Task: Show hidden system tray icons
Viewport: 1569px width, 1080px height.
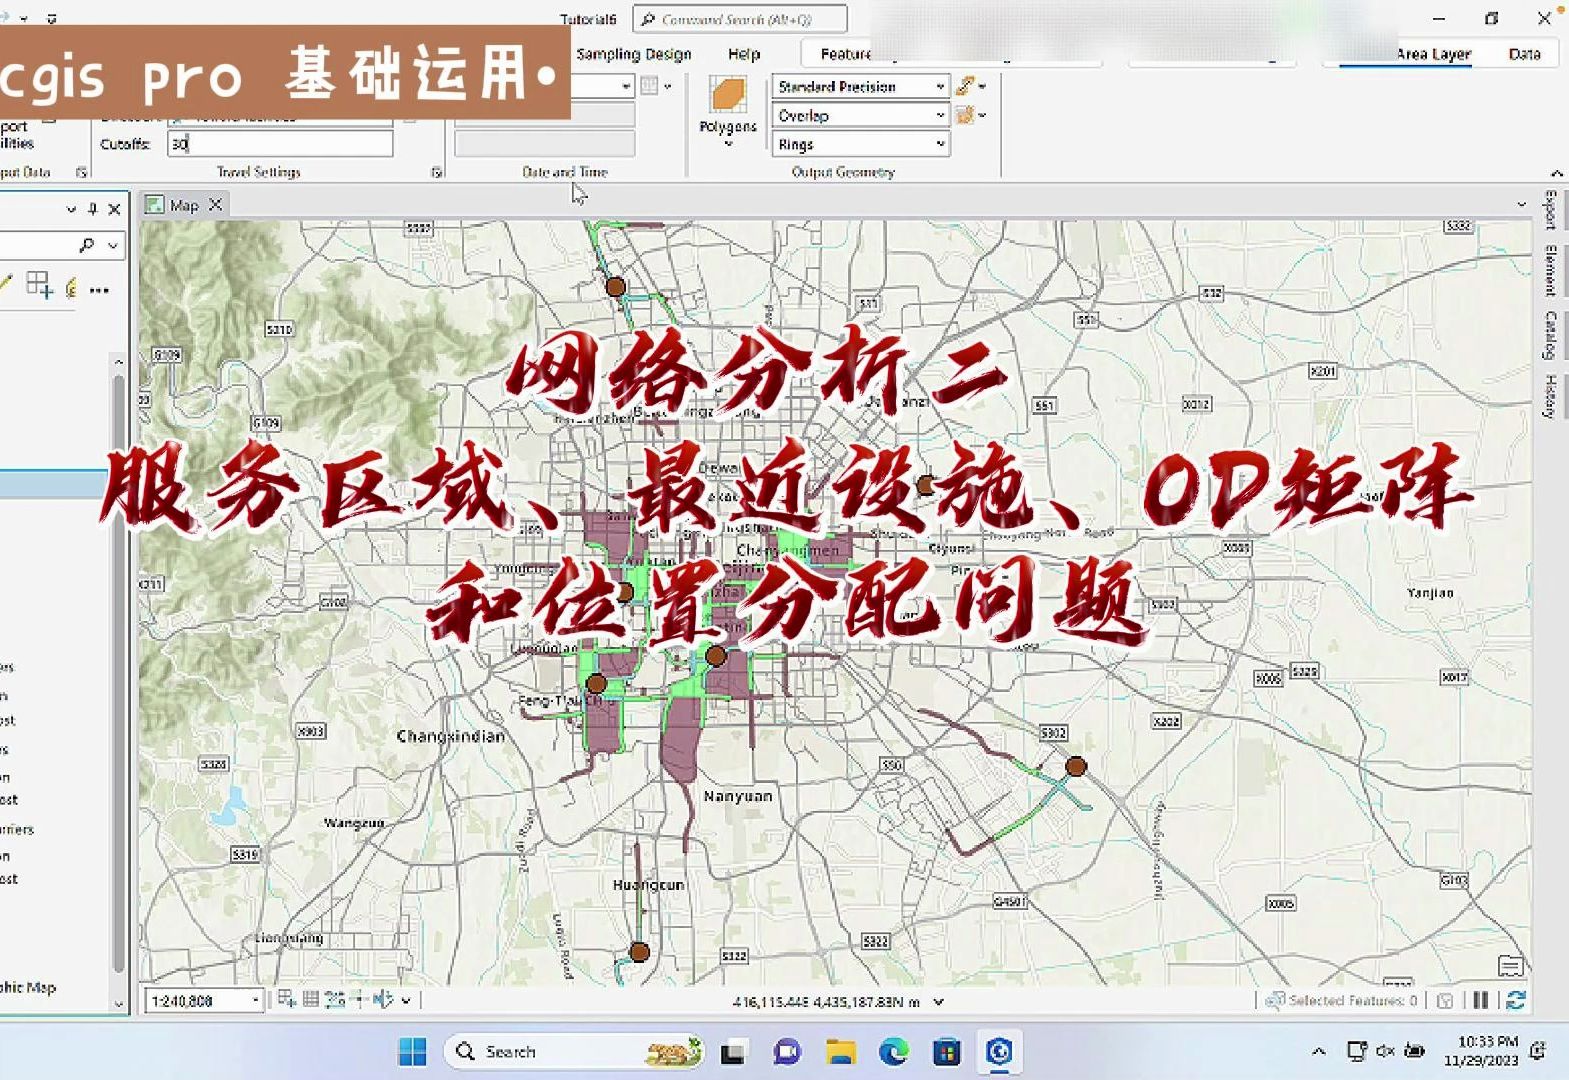Action: (1318, 1051)
